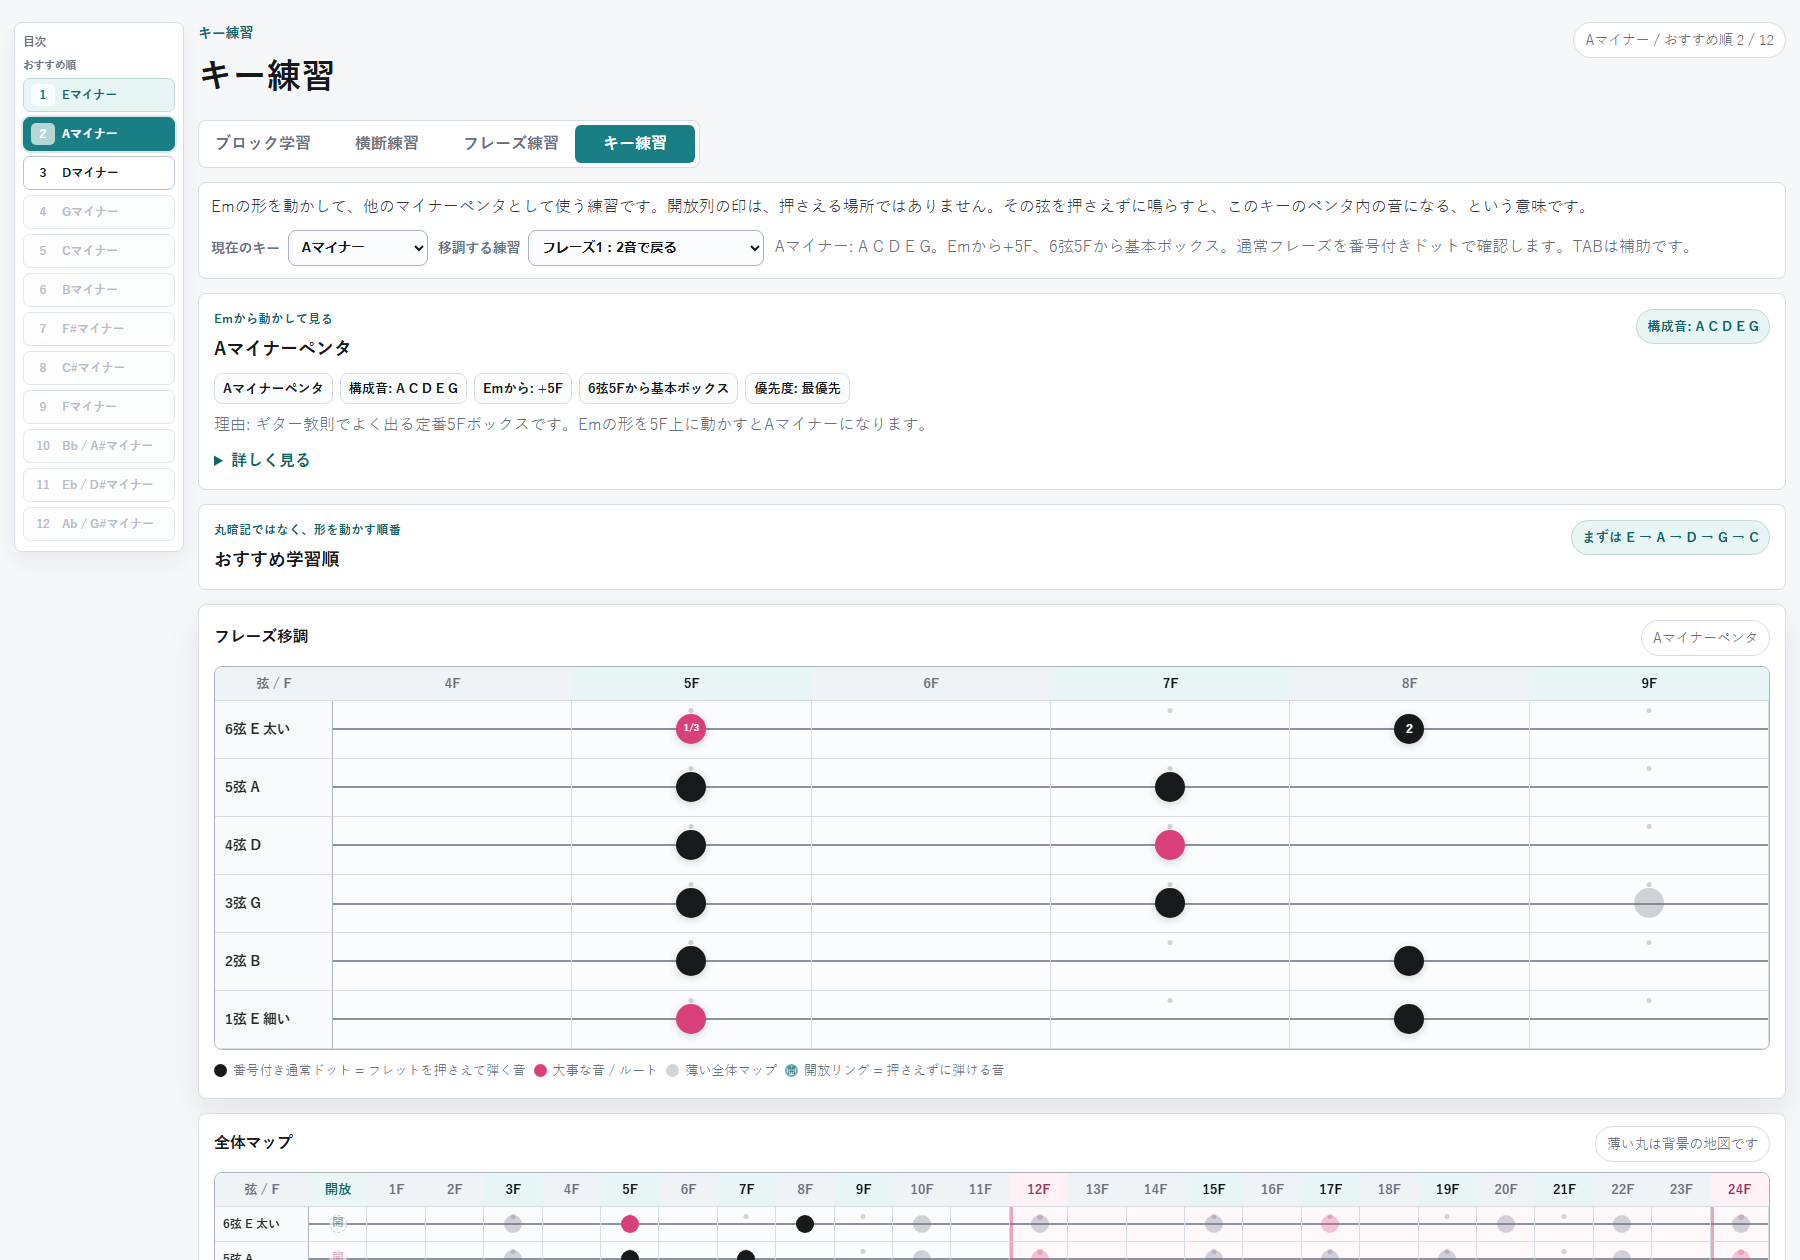Click the numbered 2 dot on 6弦 8F

[x=1409, y=729]
